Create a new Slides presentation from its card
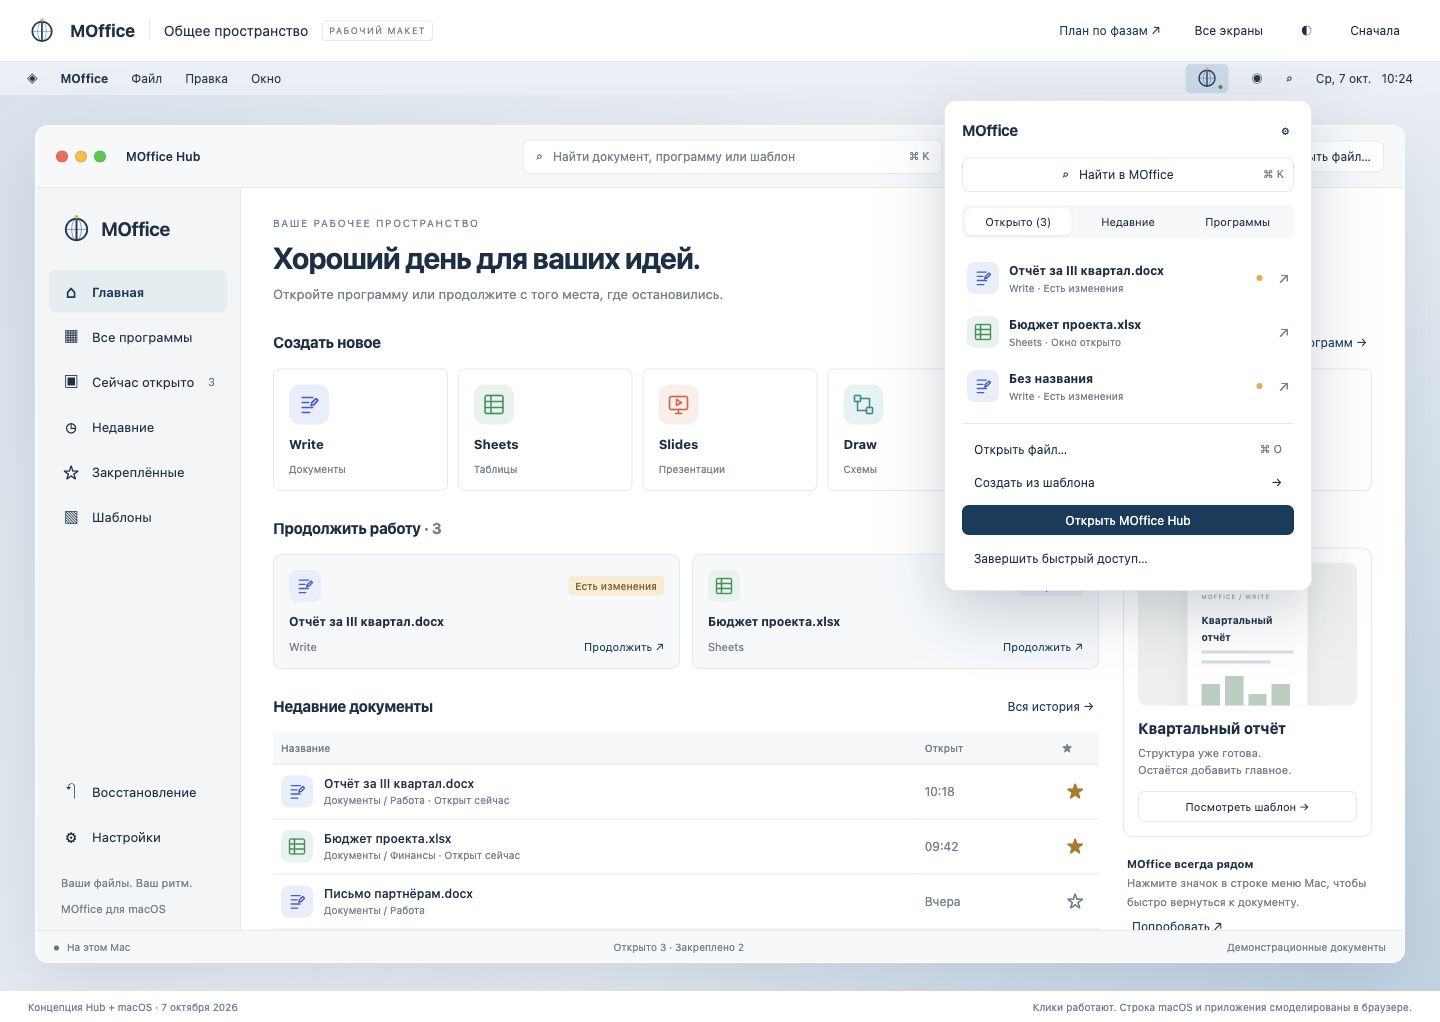 tap(730, 430)
